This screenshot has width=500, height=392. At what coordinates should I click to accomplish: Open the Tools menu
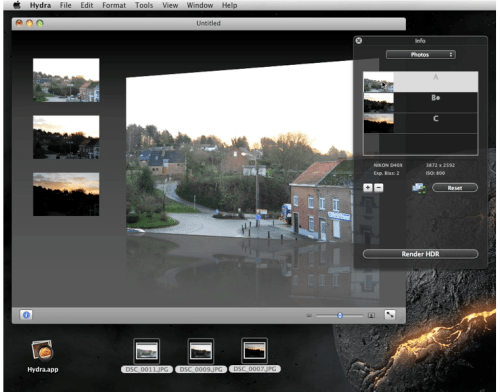click(144, 5)
